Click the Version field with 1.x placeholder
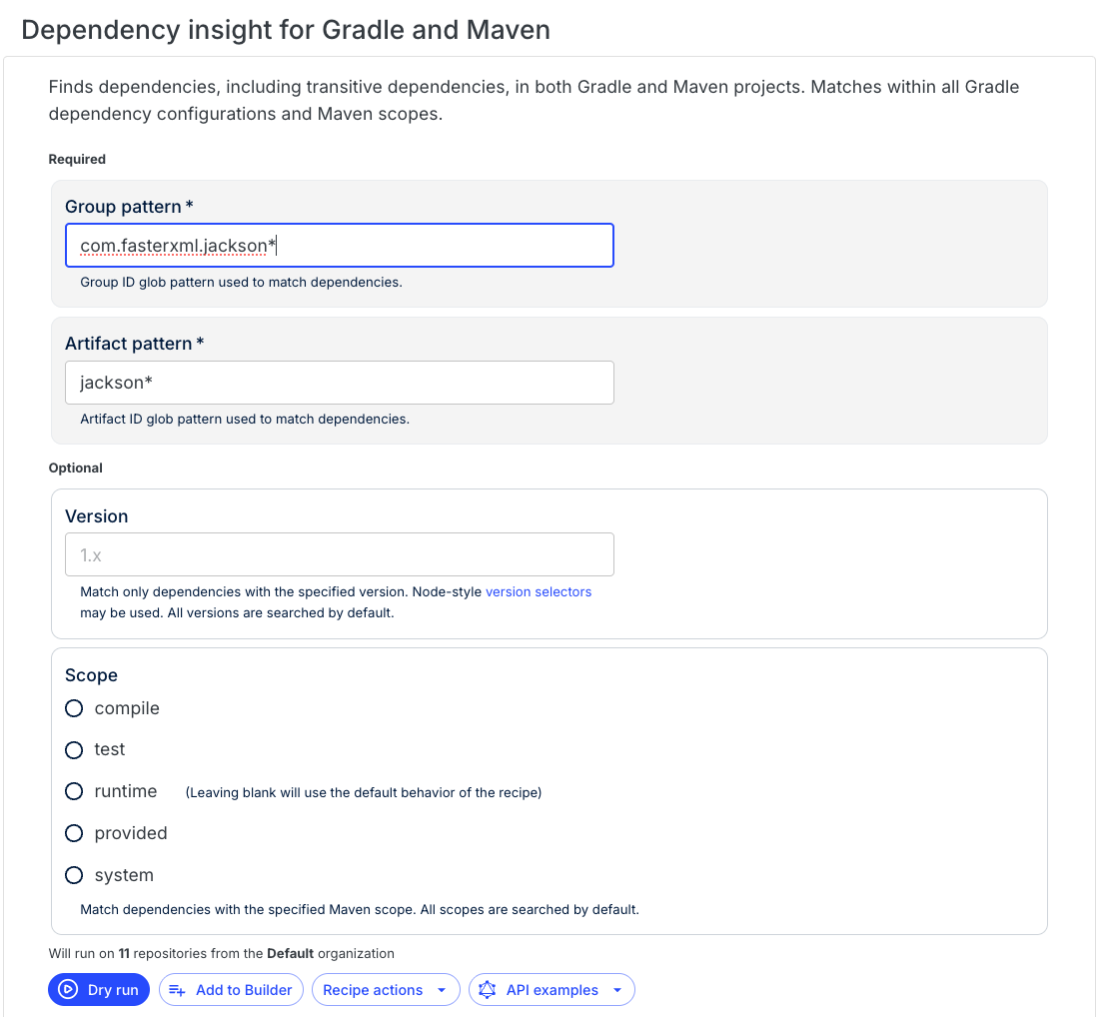 point(339,554)
